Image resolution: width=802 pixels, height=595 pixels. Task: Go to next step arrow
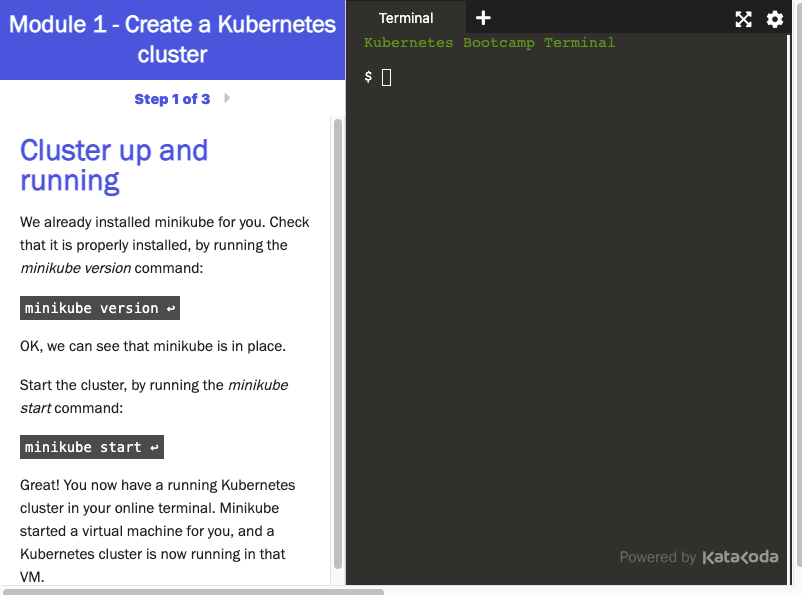coord(227,98)
